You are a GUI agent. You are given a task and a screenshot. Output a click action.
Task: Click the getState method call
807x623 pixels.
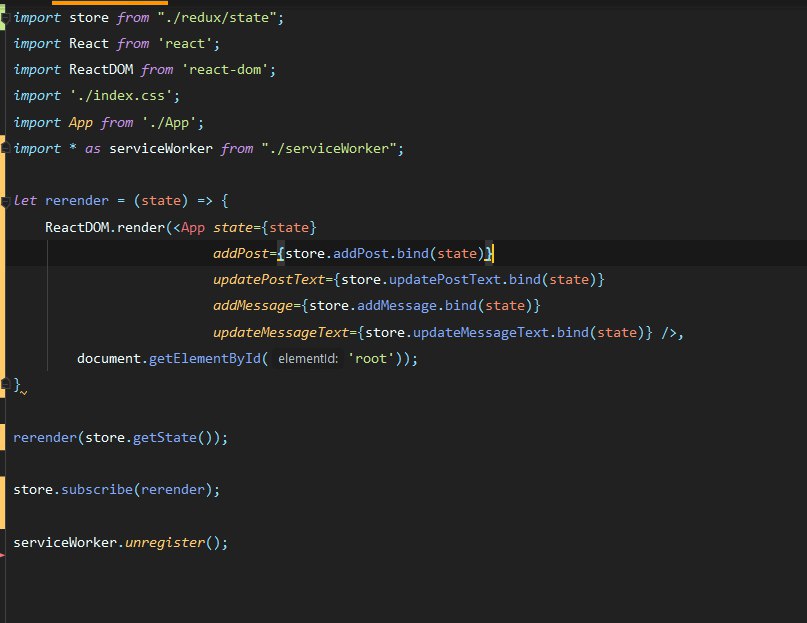click(165, 438)
